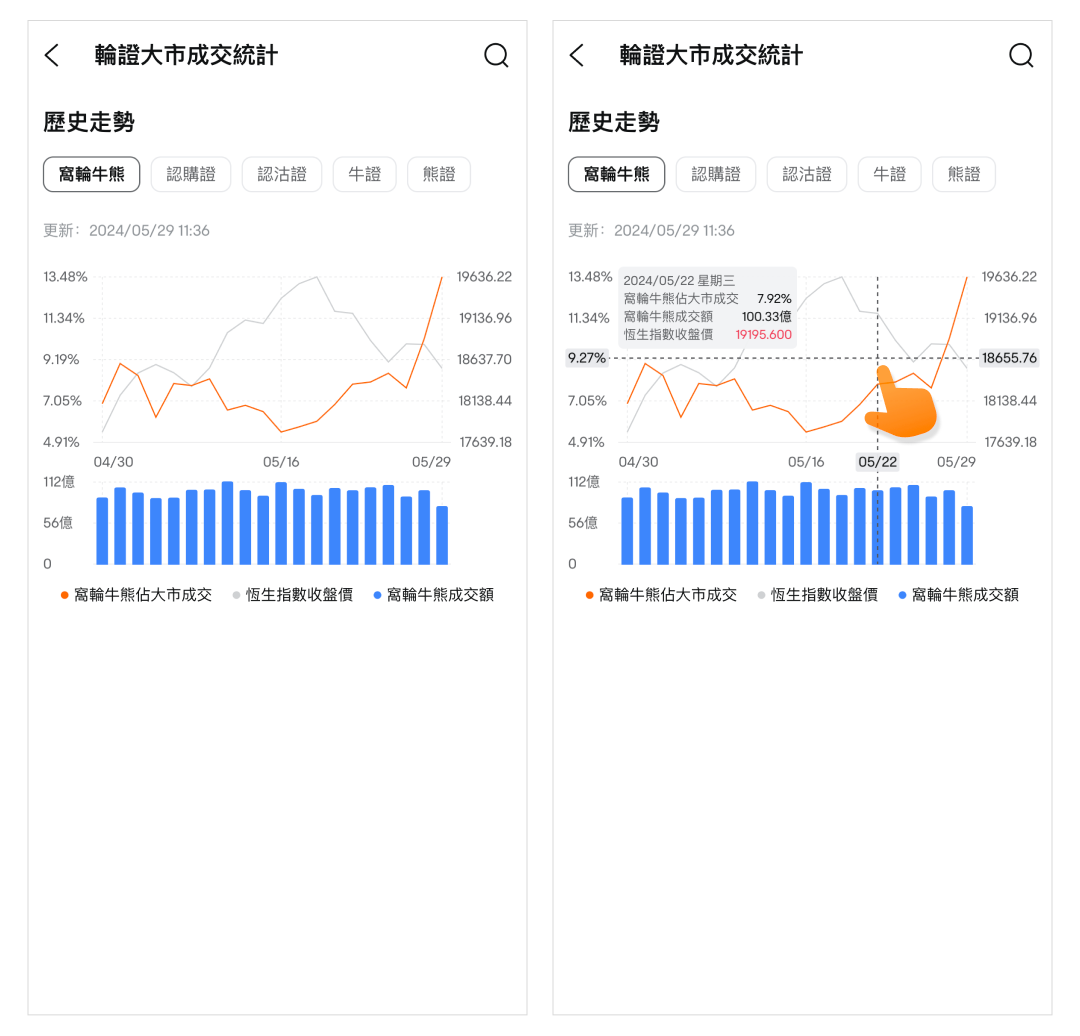Tap the 18655.76 crosshair value label
This screenshot has width=1080, height=1036.
coord(1009,358)
